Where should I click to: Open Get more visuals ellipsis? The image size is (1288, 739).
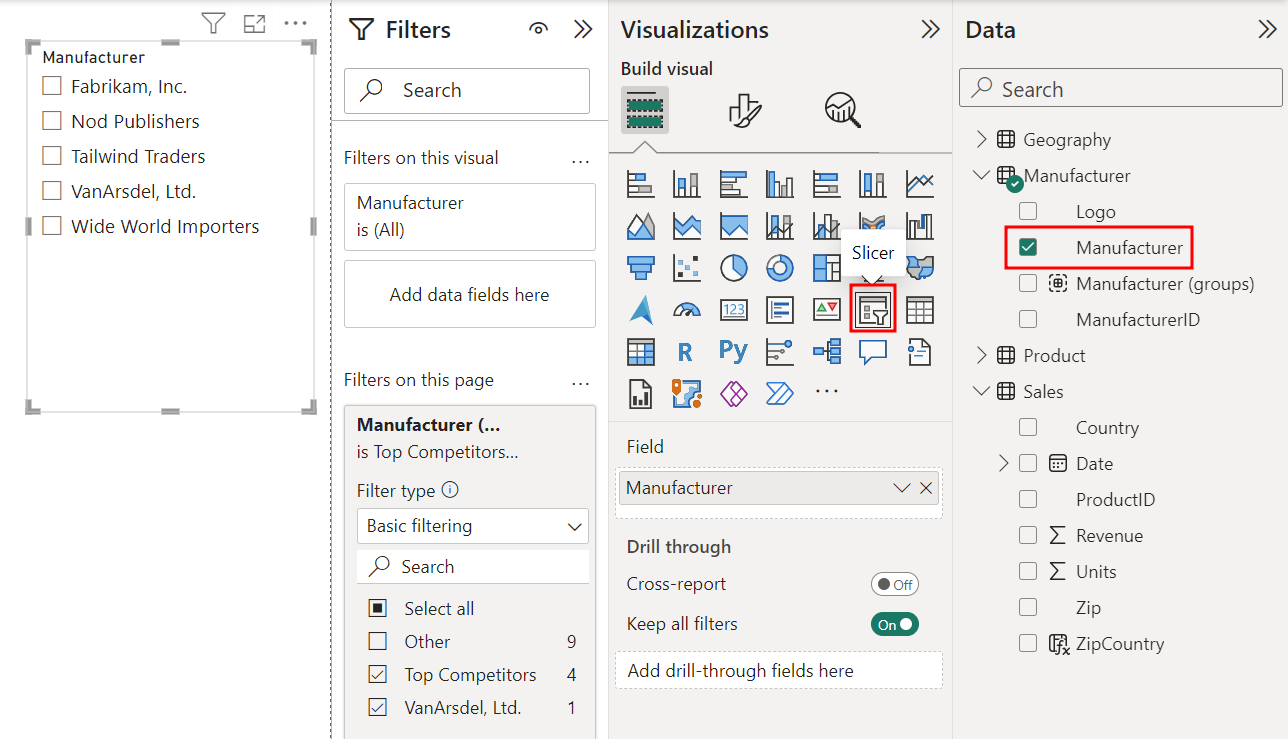point(826,392)
